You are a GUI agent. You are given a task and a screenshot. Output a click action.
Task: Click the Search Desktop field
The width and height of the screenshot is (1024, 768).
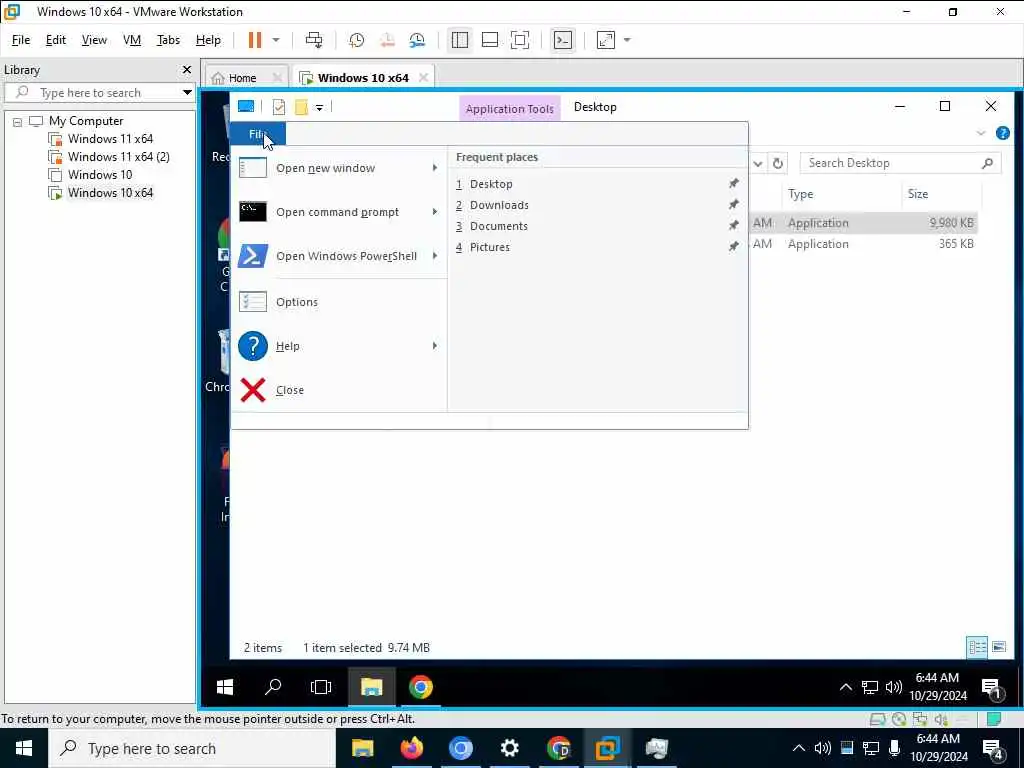point(900,163)
